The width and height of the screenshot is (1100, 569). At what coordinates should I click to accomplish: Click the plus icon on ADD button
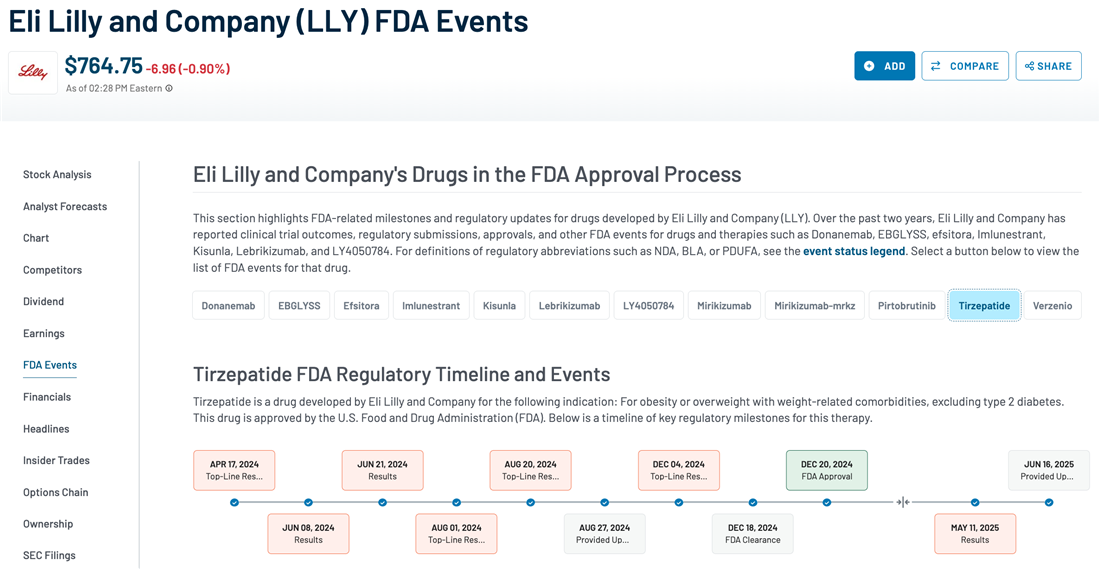click(x=869, y=66)
